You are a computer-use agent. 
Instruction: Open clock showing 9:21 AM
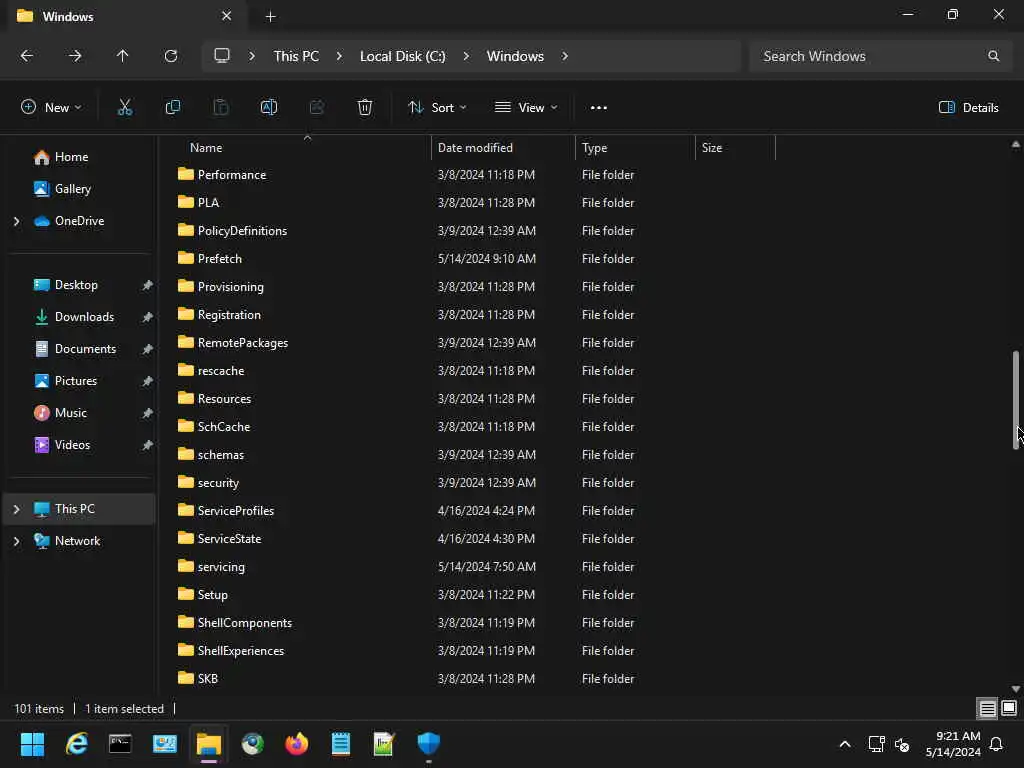[953, 744]
